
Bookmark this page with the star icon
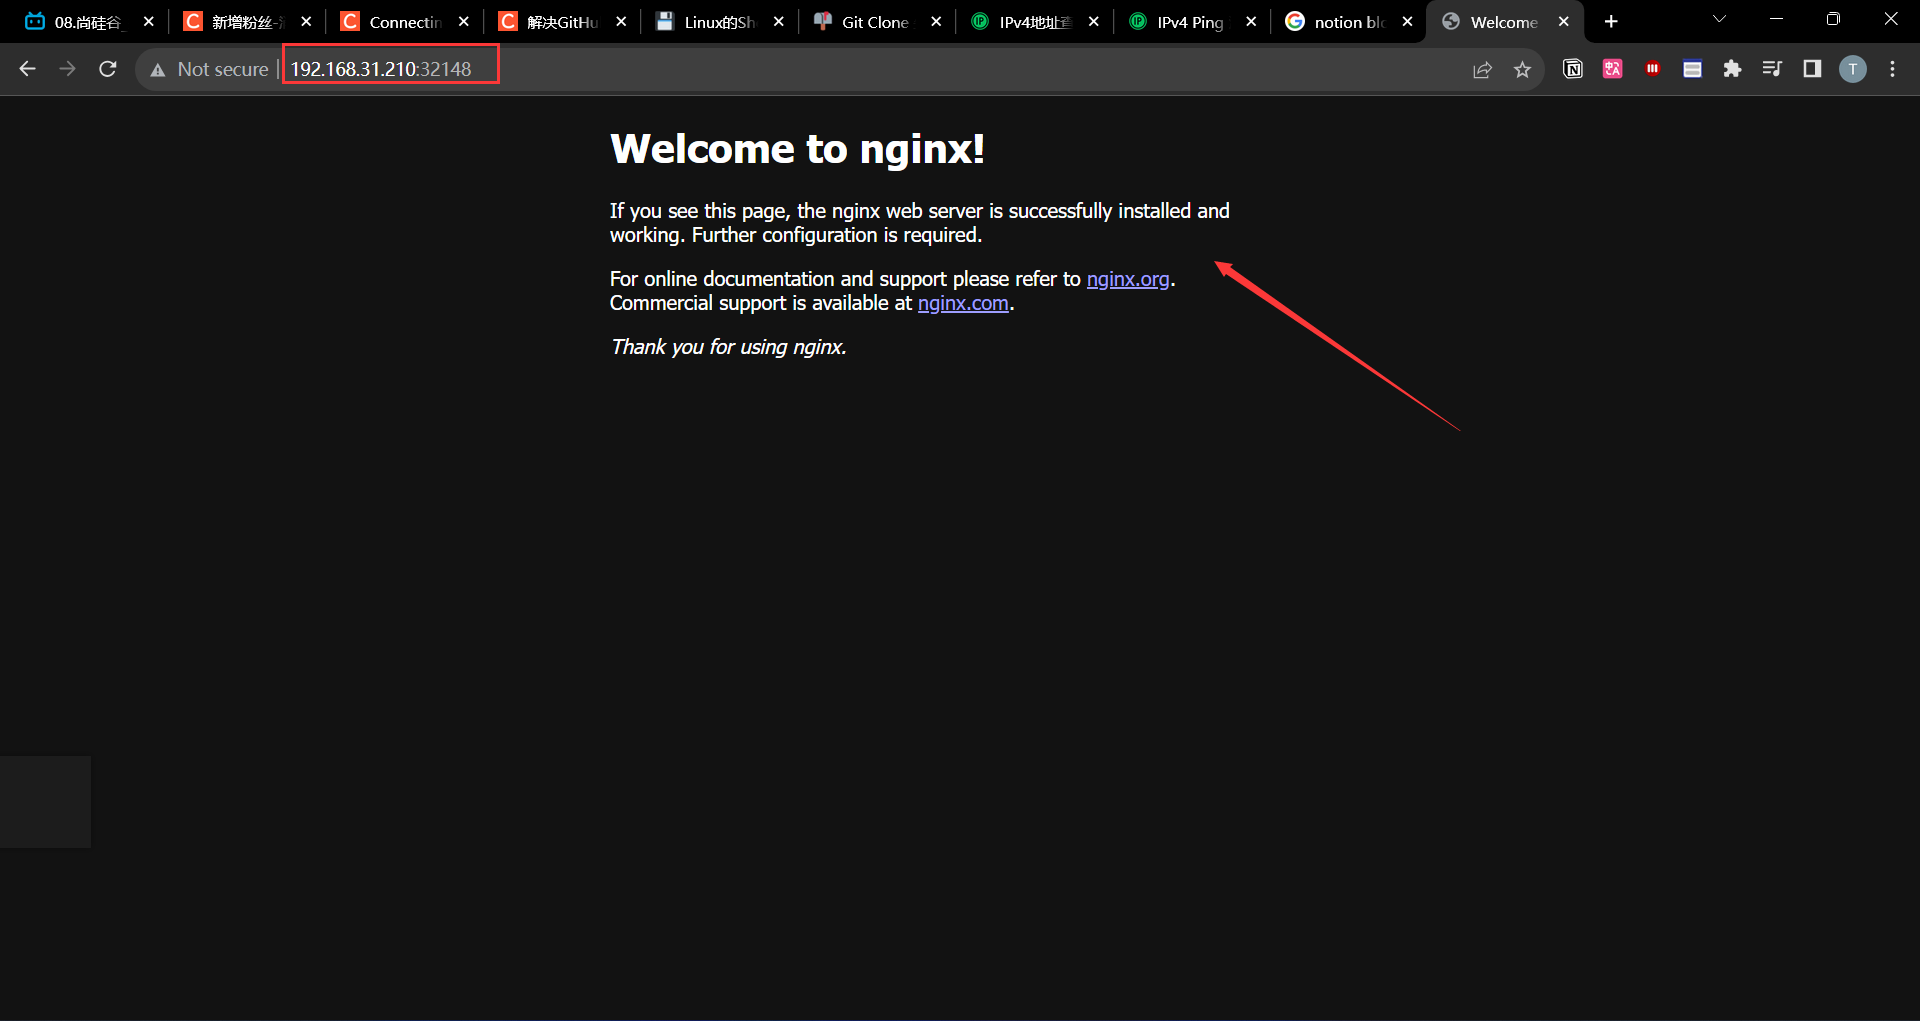point(1522,69)
